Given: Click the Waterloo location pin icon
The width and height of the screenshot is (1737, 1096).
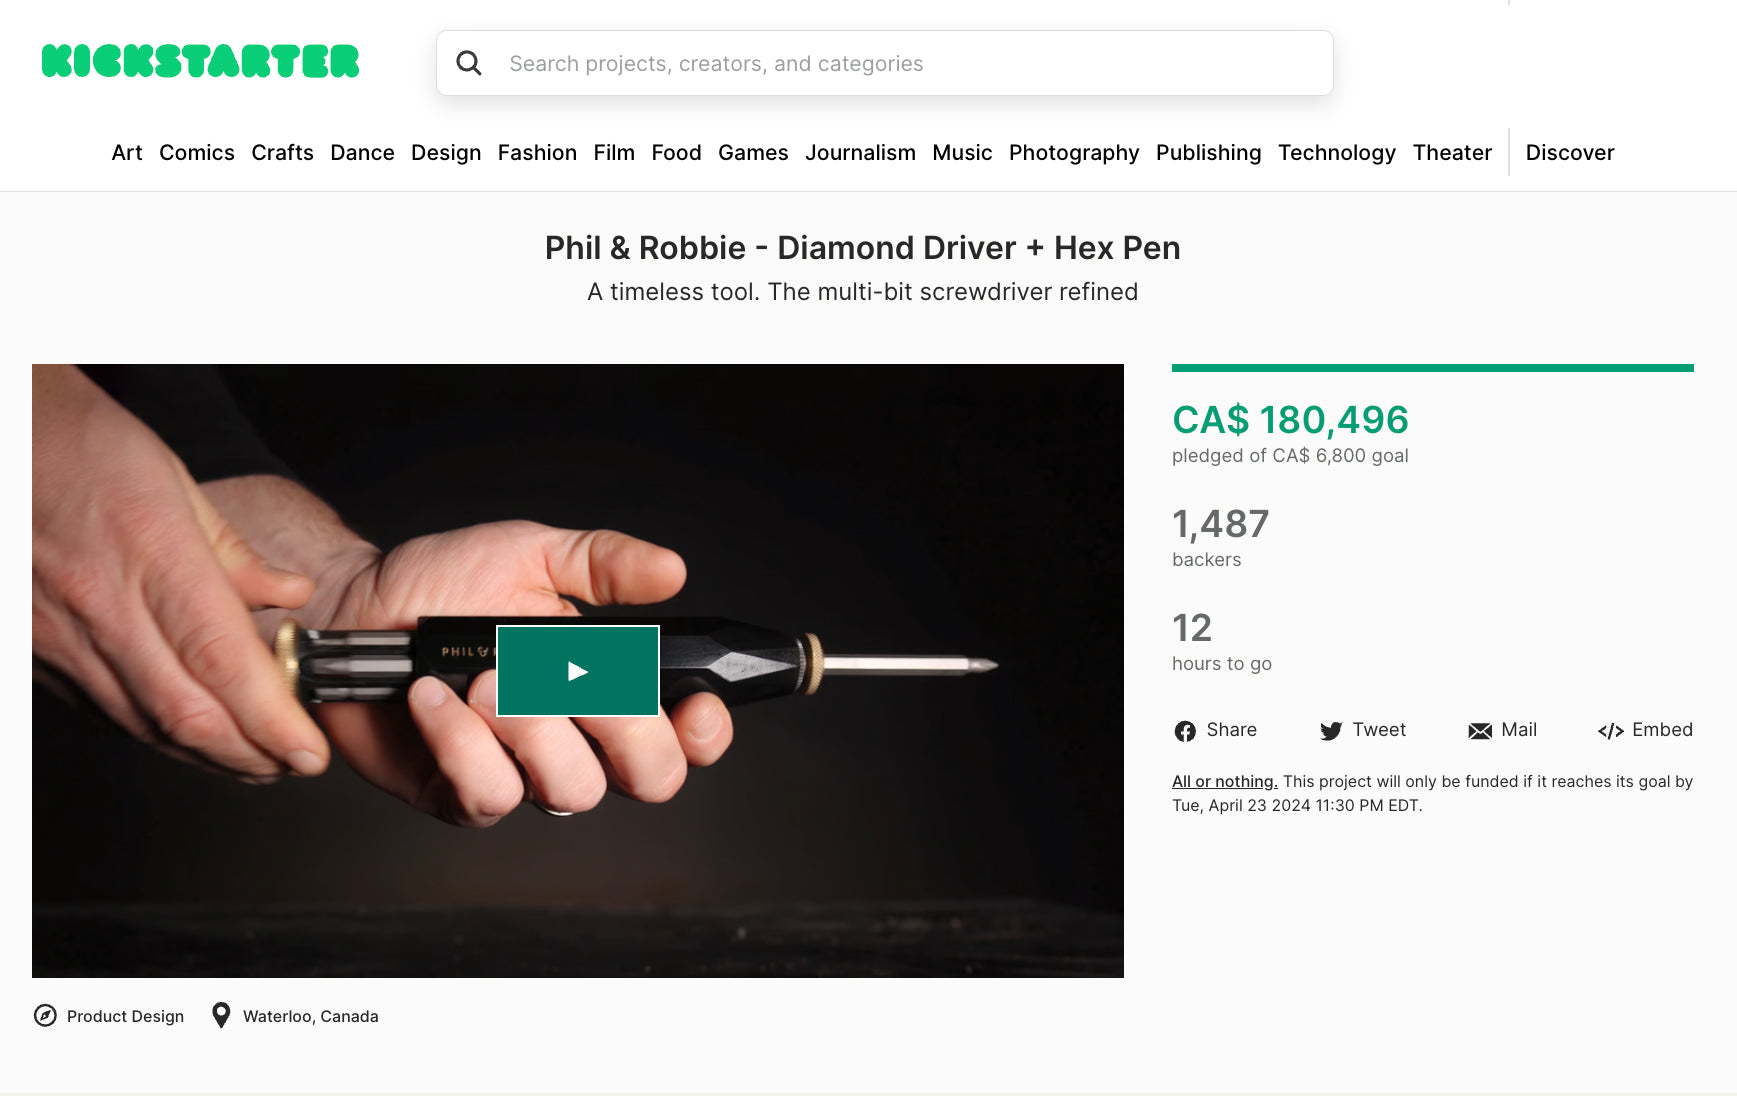Looking at the screenshot, I should (x=221, y=1016).
